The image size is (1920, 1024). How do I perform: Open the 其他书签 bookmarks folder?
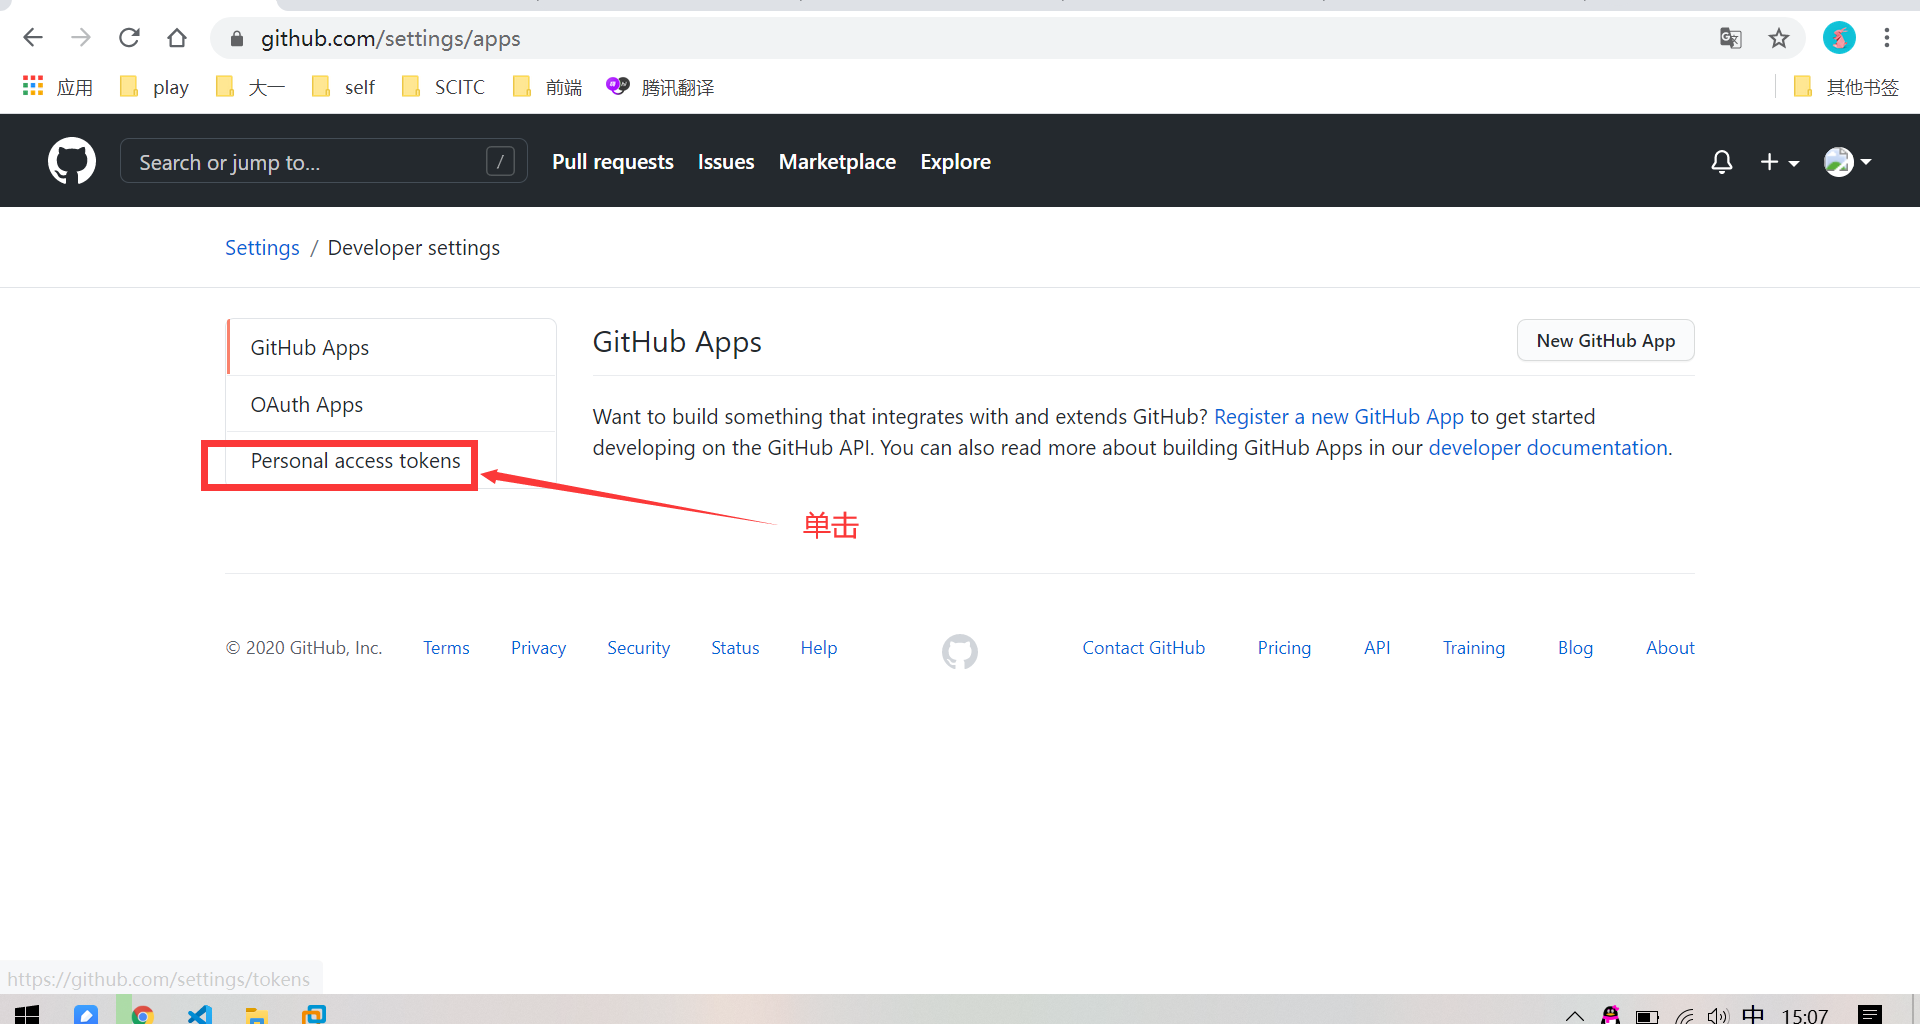pos(1846,86)
